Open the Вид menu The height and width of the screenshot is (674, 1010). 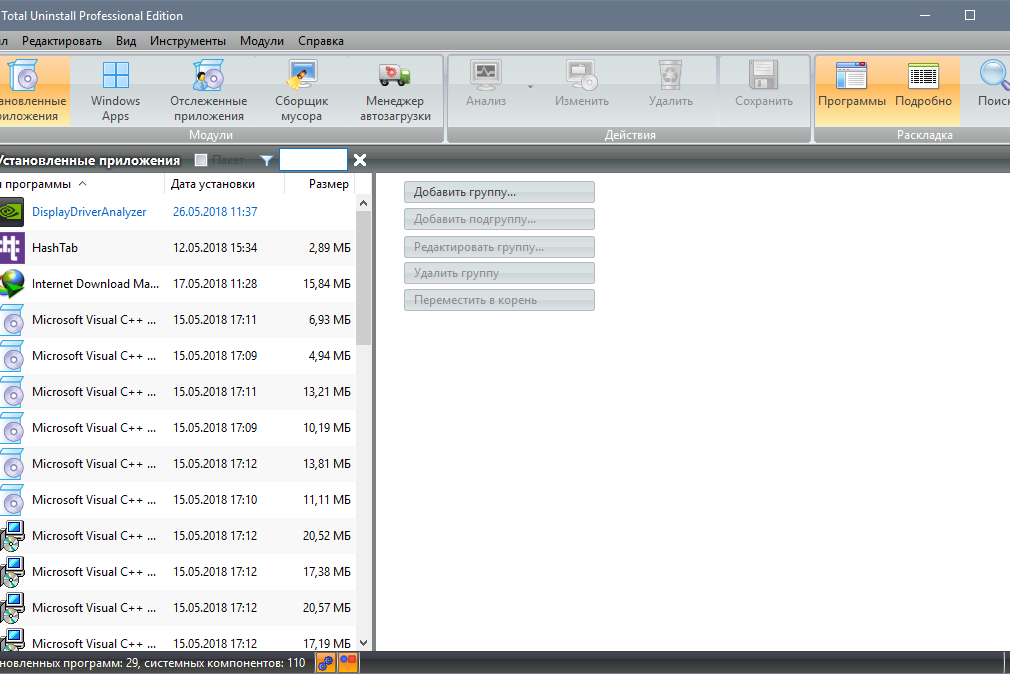click(126, 41)
